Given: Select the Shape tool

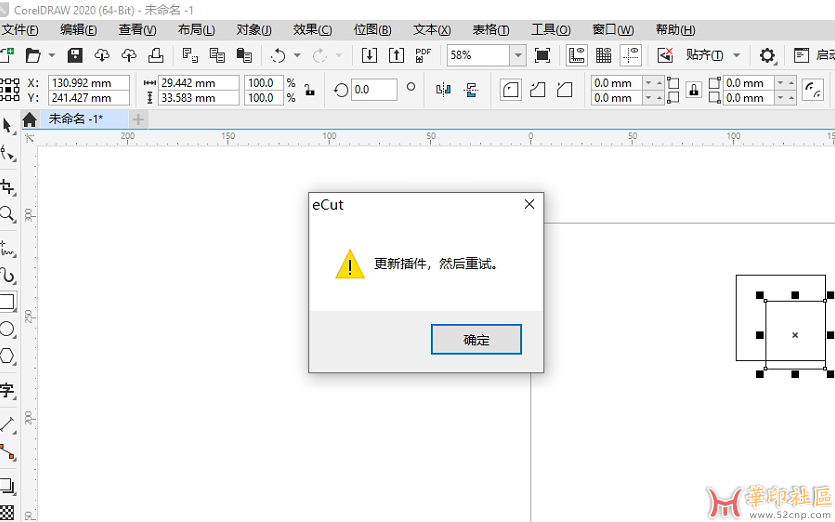Looking at the screenshot, I should click(x=7, y=154).
